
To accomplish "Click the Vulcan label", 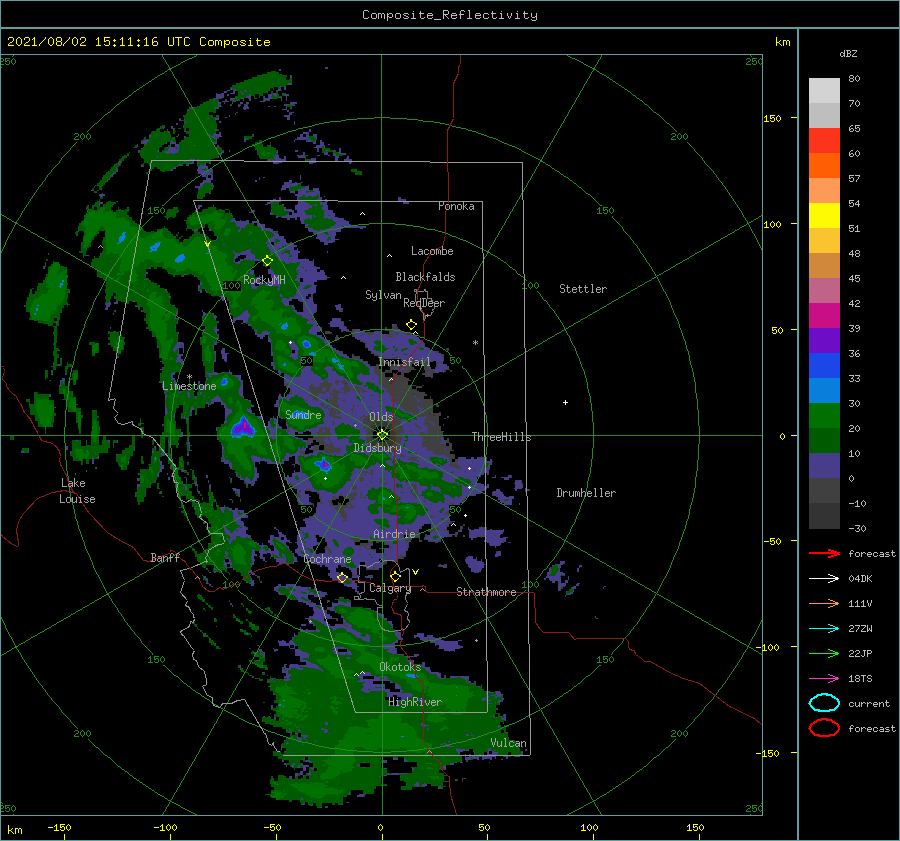I will click(x=509, y=743).
